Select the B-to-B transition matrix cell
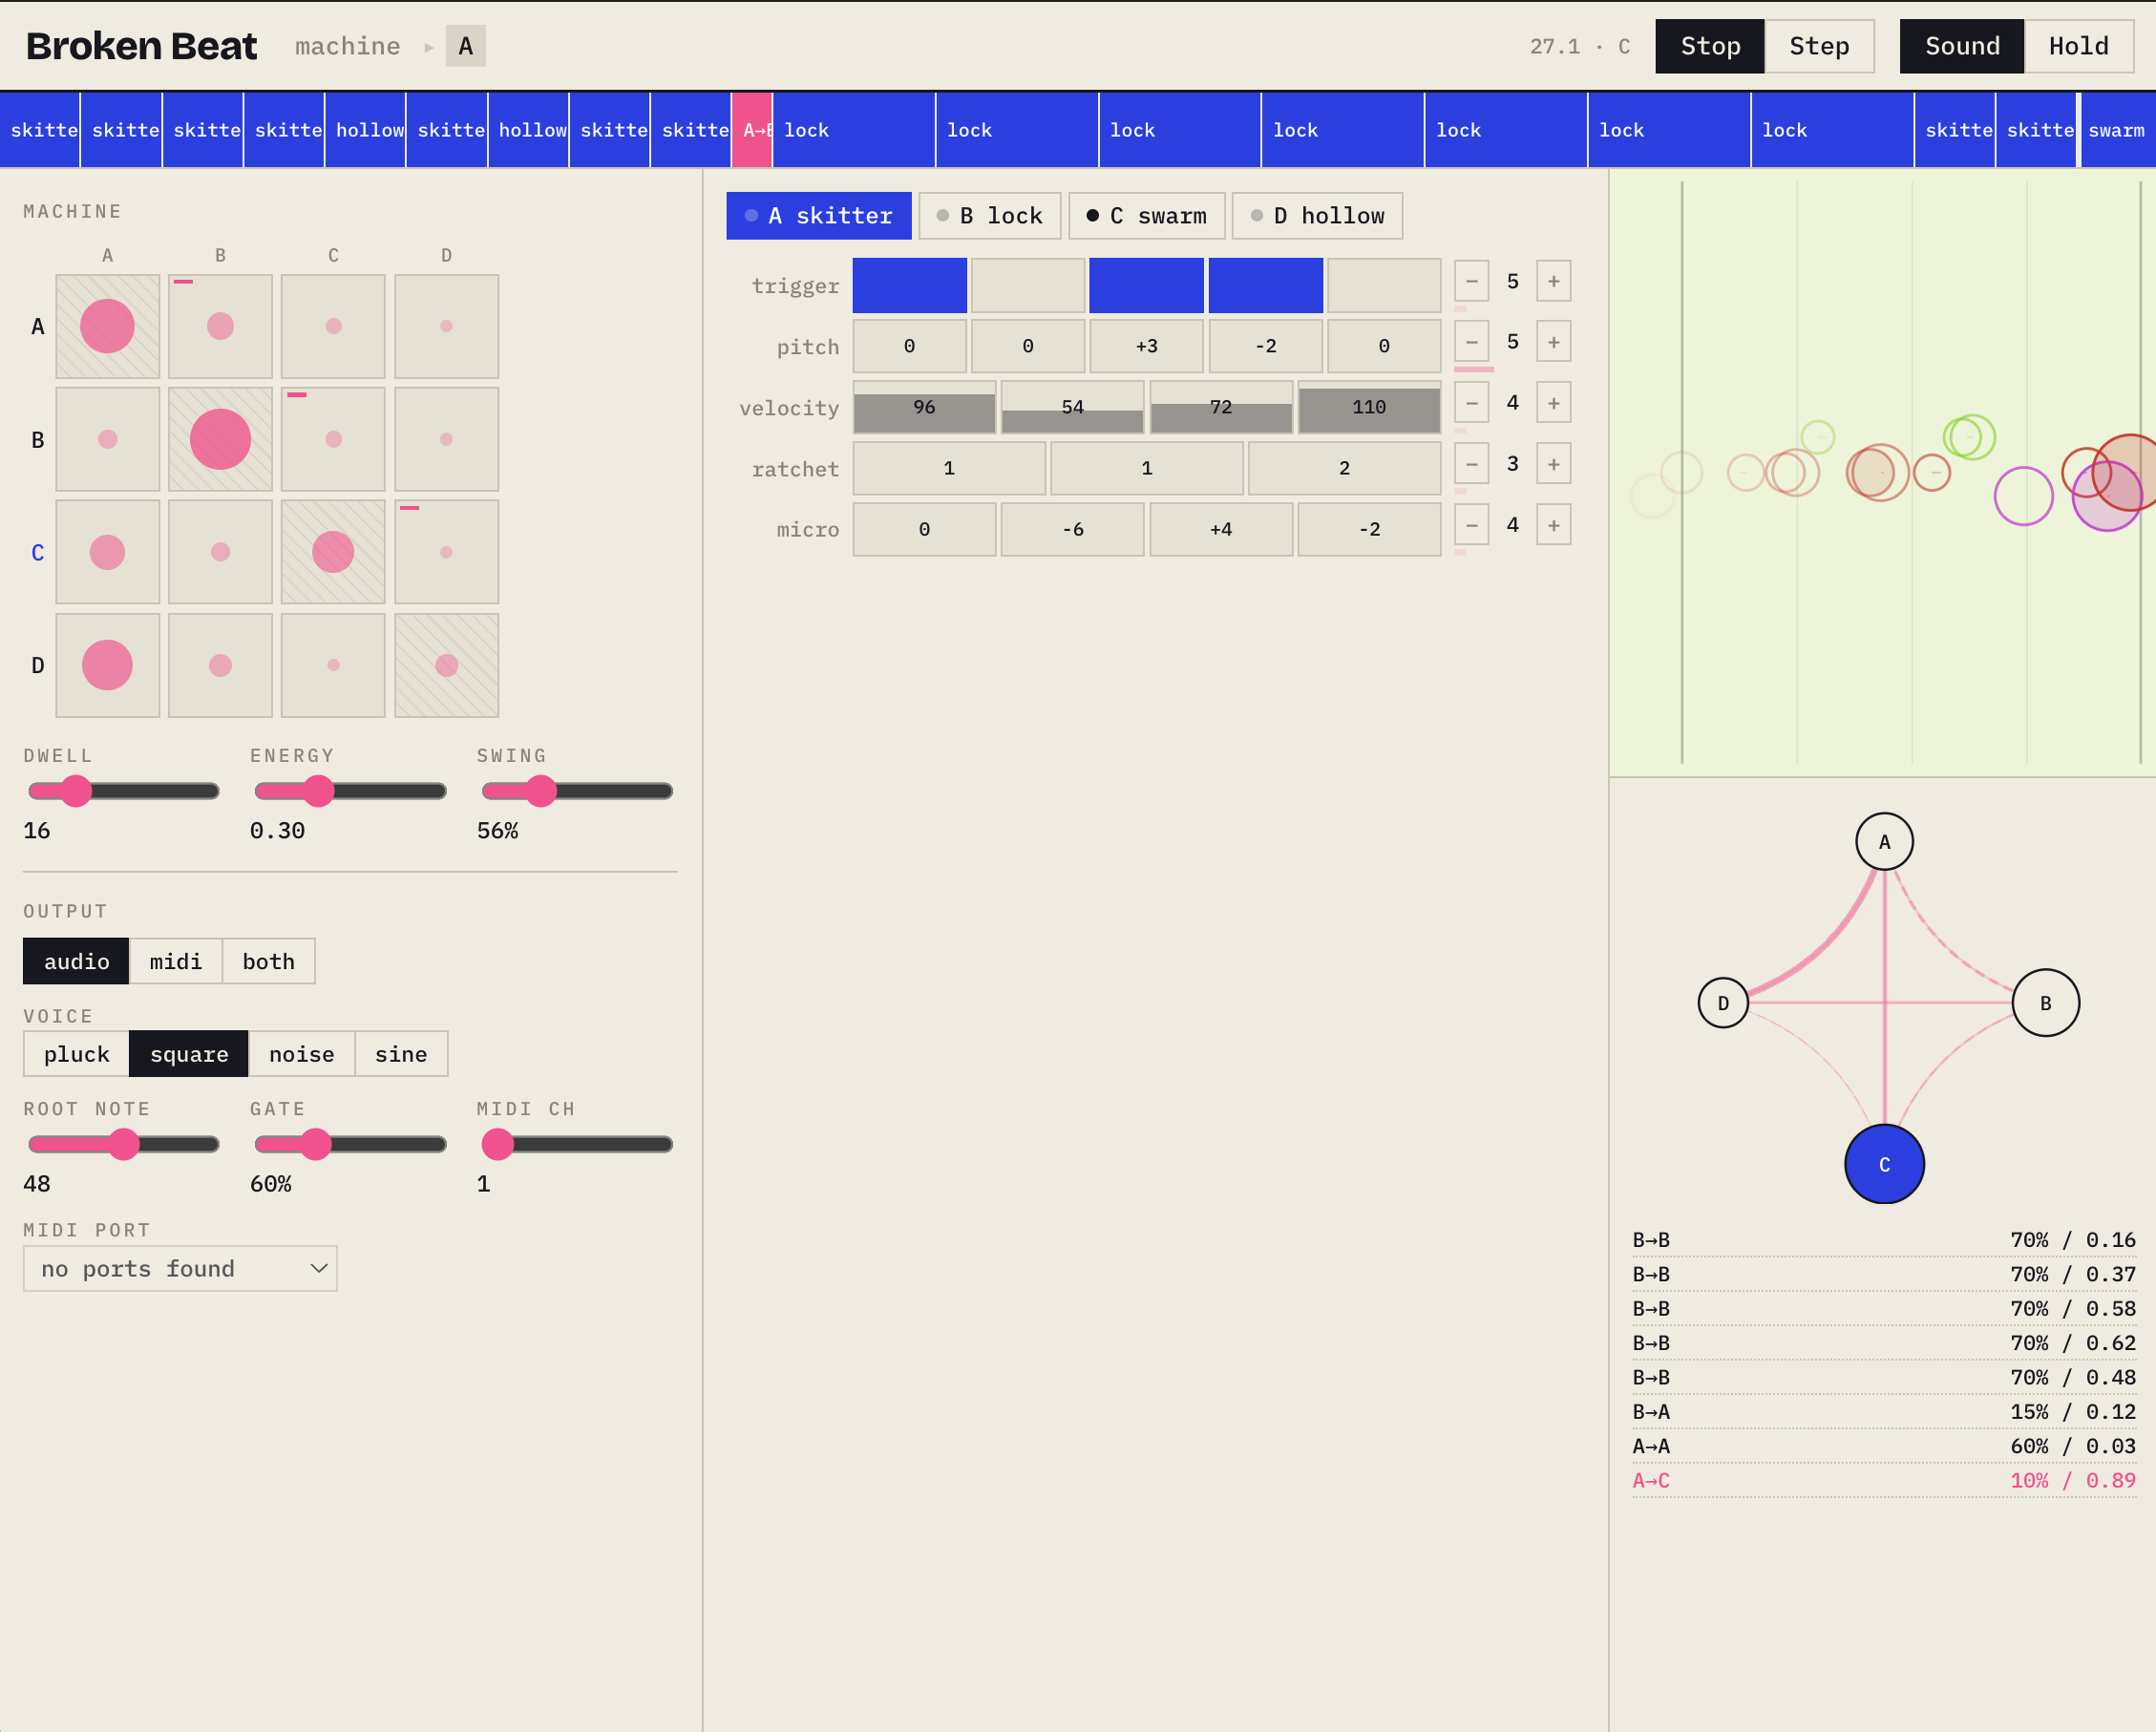Image resolution: width=2156 pixels, height=1732 pixels. (x=220, y=439)
